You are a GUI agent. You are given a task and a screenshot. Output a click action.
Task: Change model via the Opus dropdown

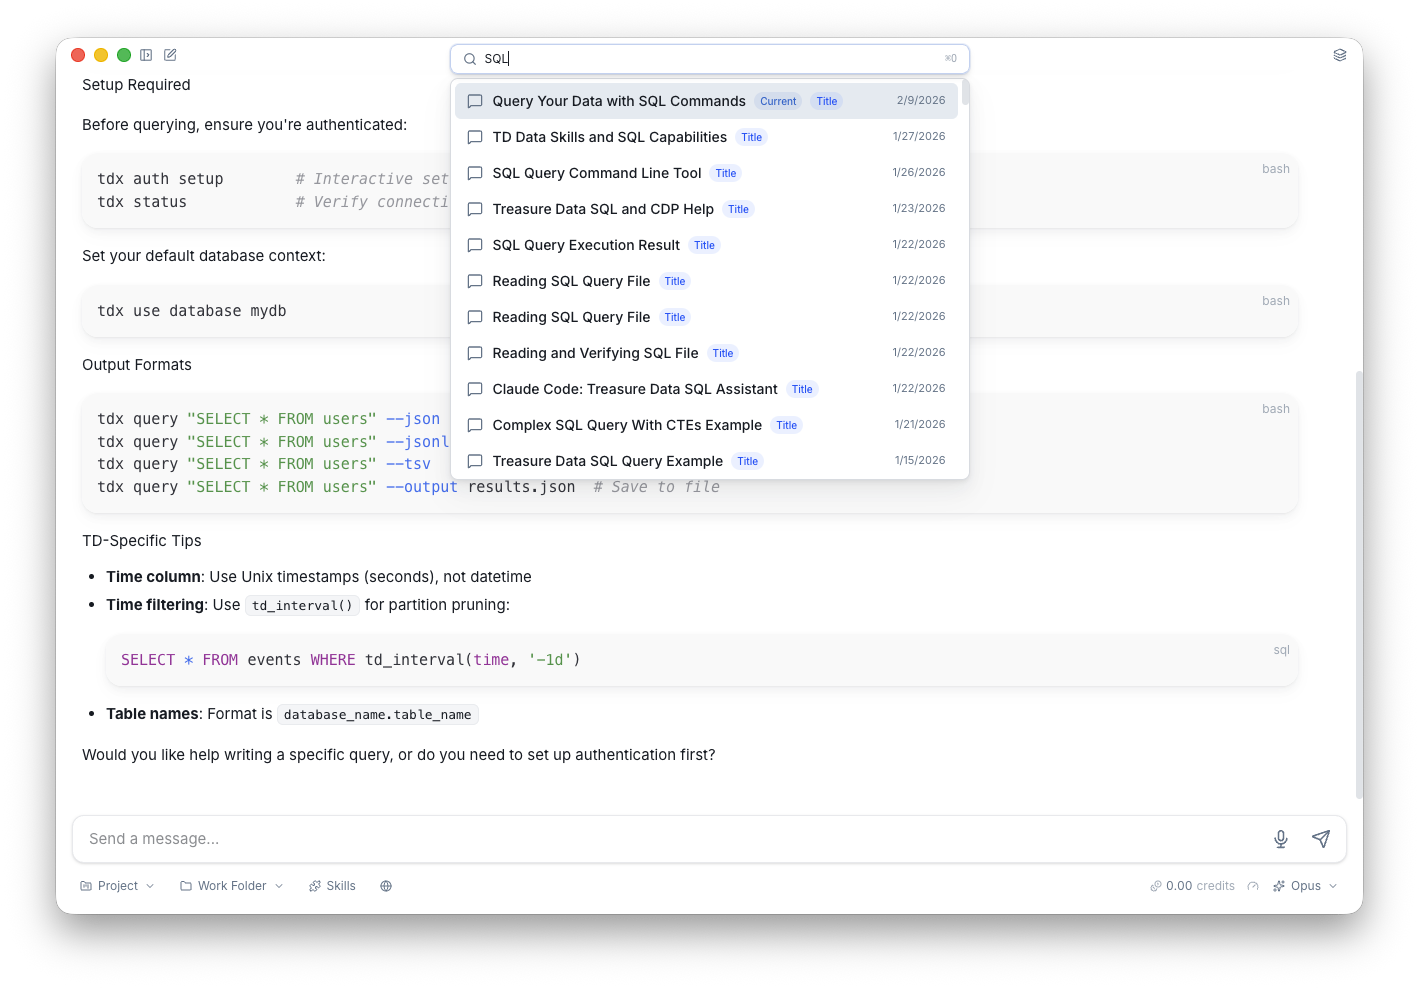(1304, 885)
